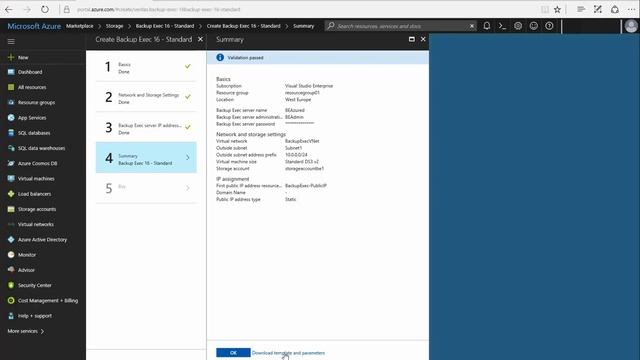This screenshot has height=360, width=640.
Task: Click the favorites star icon
Action: 557,9
